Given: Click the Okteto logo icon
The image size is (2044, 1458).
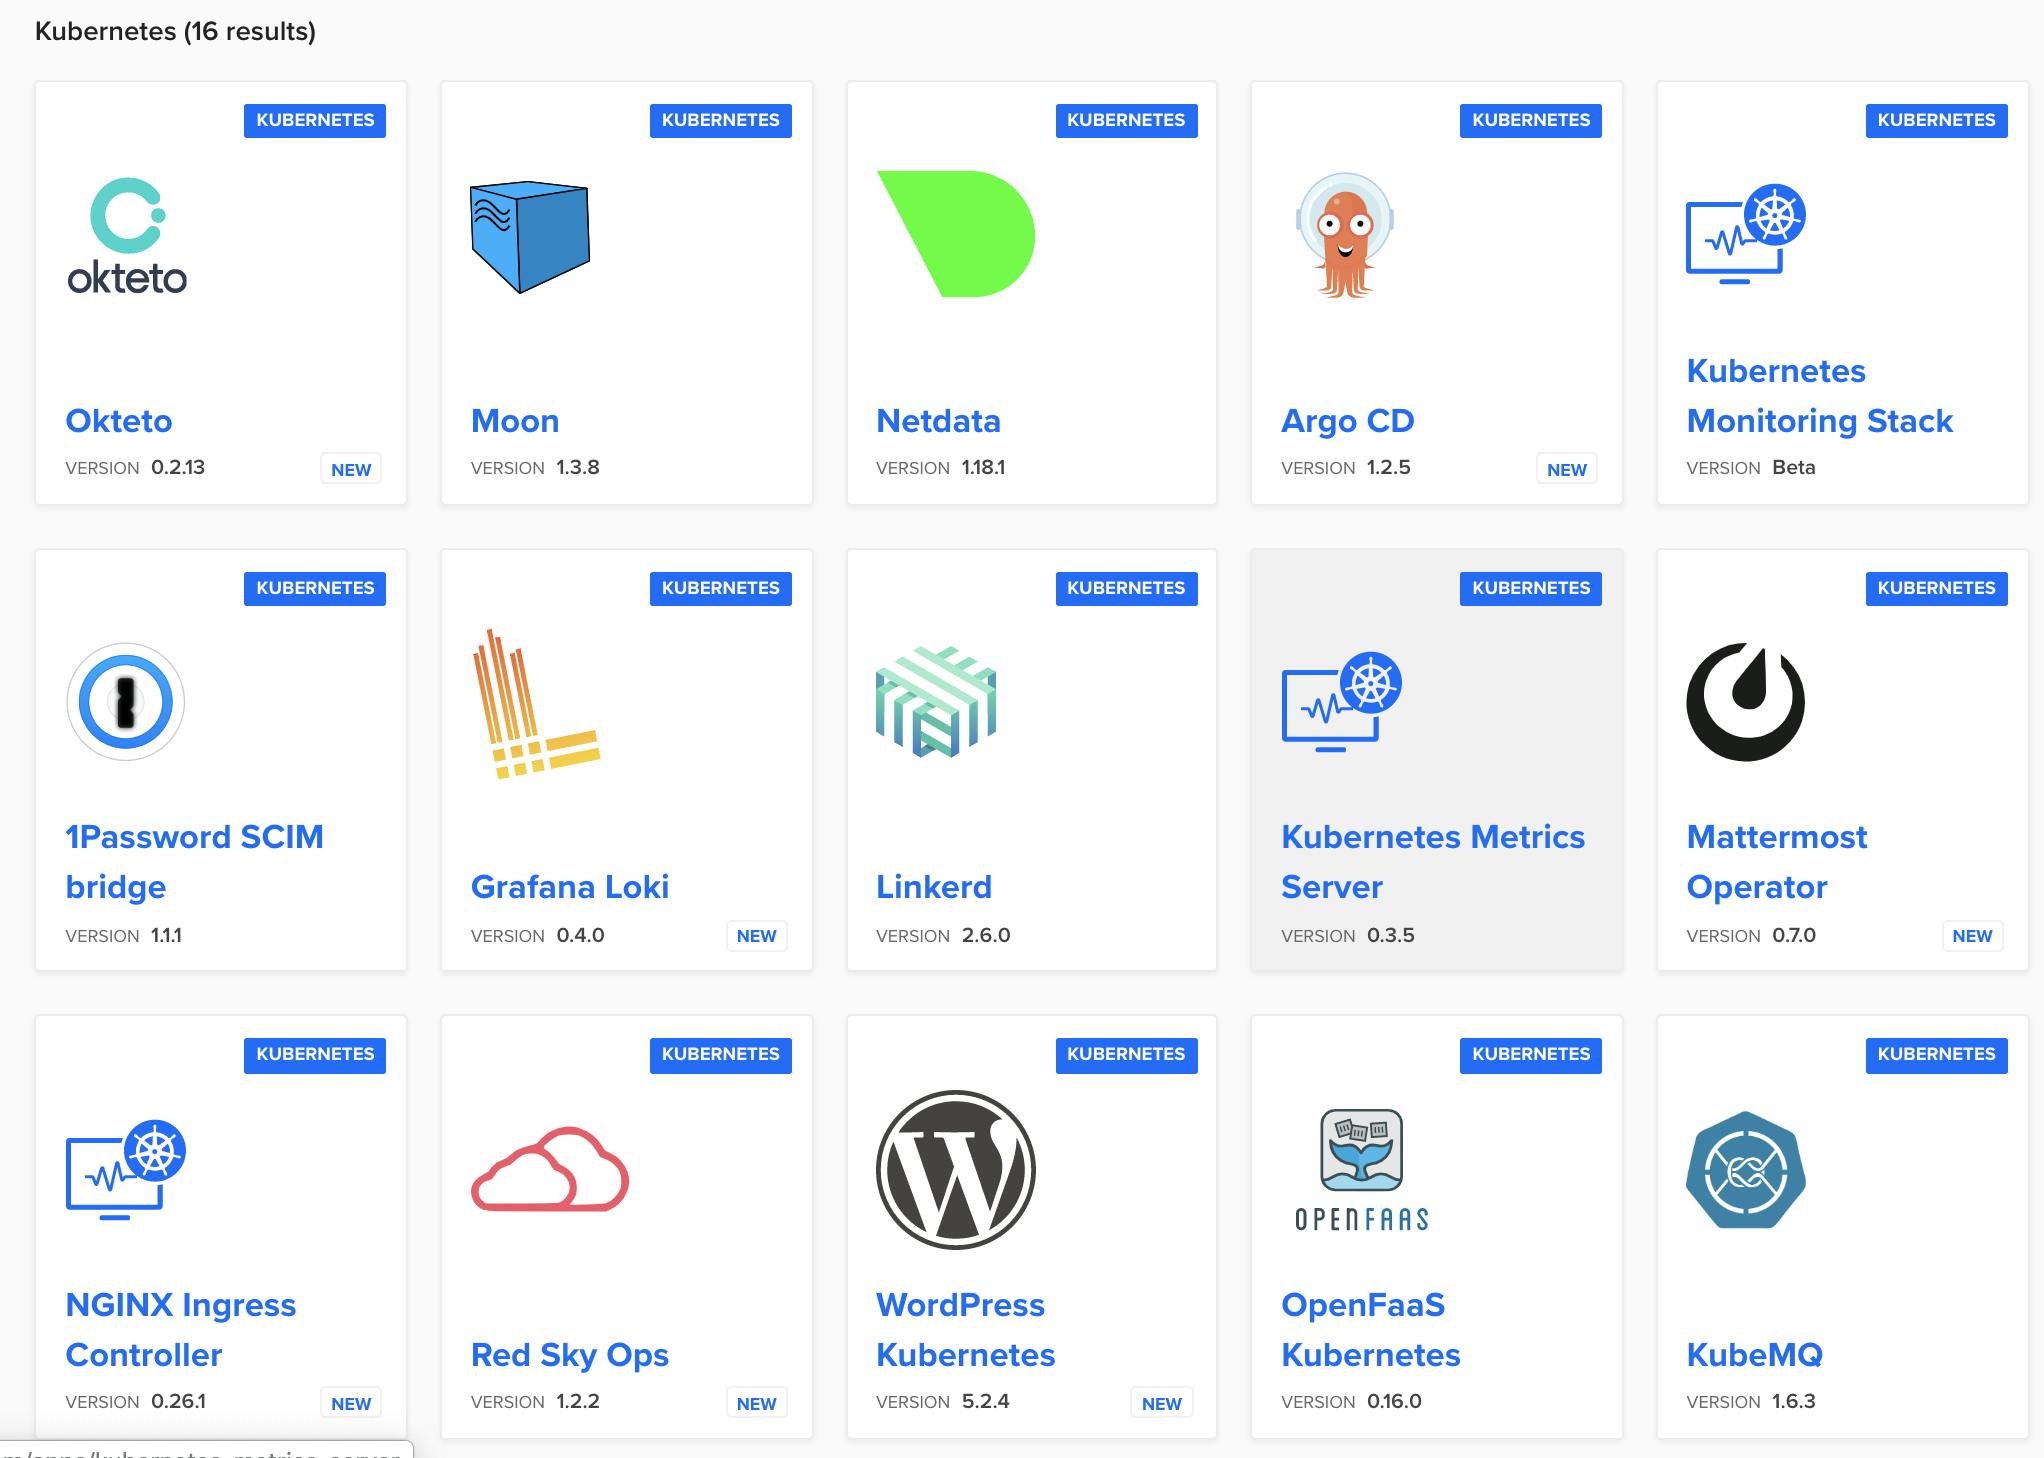Looking at the screenshot, I should pyautogui.click(x=127, y=236).
